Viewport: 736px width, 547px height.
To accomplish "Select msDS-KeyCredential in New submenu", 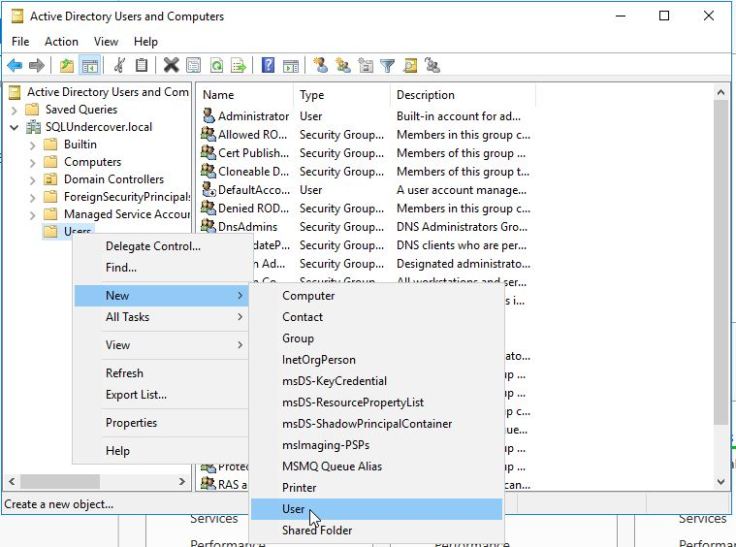I will pos(376,381).
